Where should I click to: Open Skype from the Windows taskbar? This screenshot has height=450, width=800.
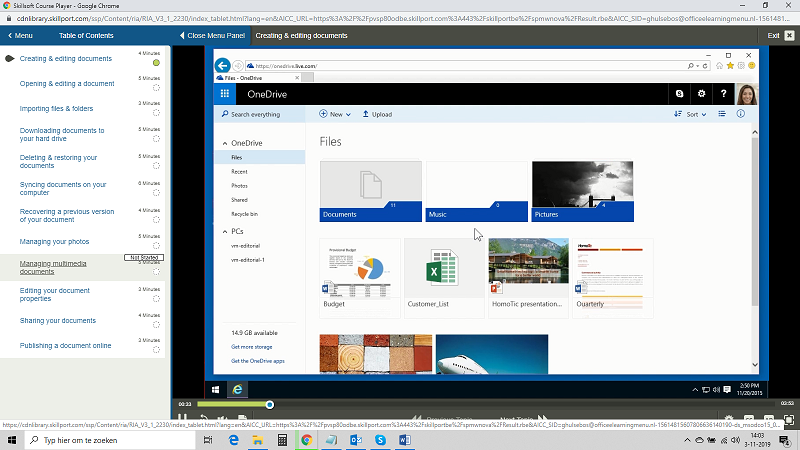click(380, 440)
